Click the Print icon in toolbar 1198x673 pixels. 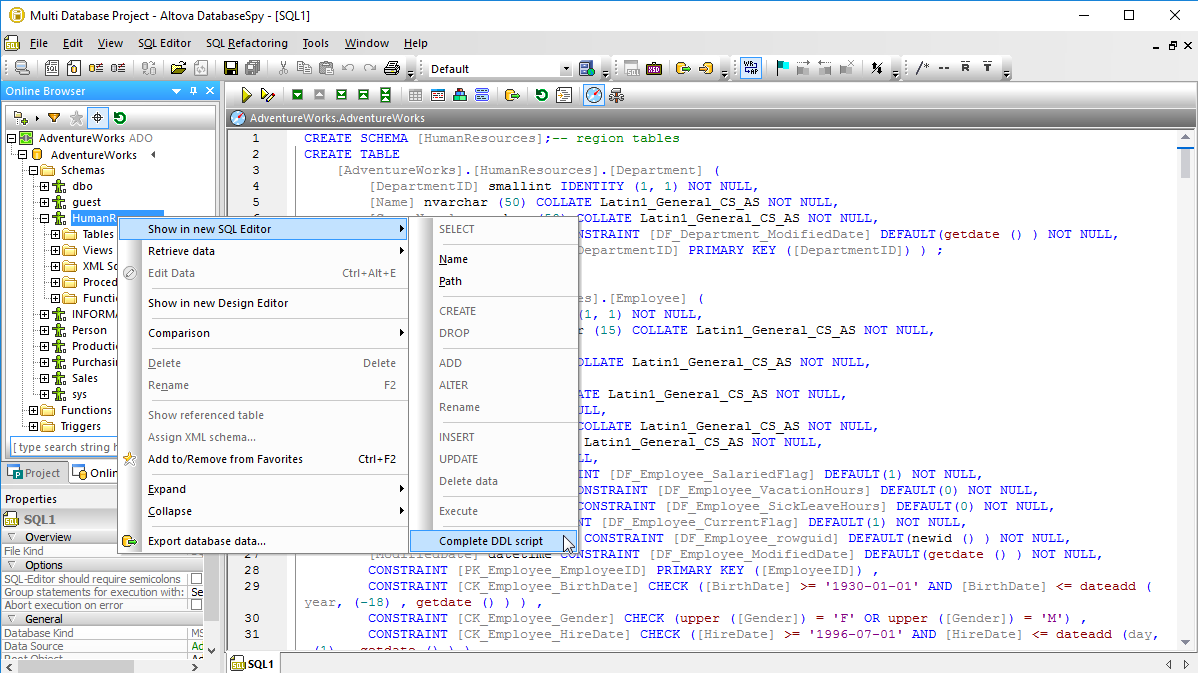(392, 69)
